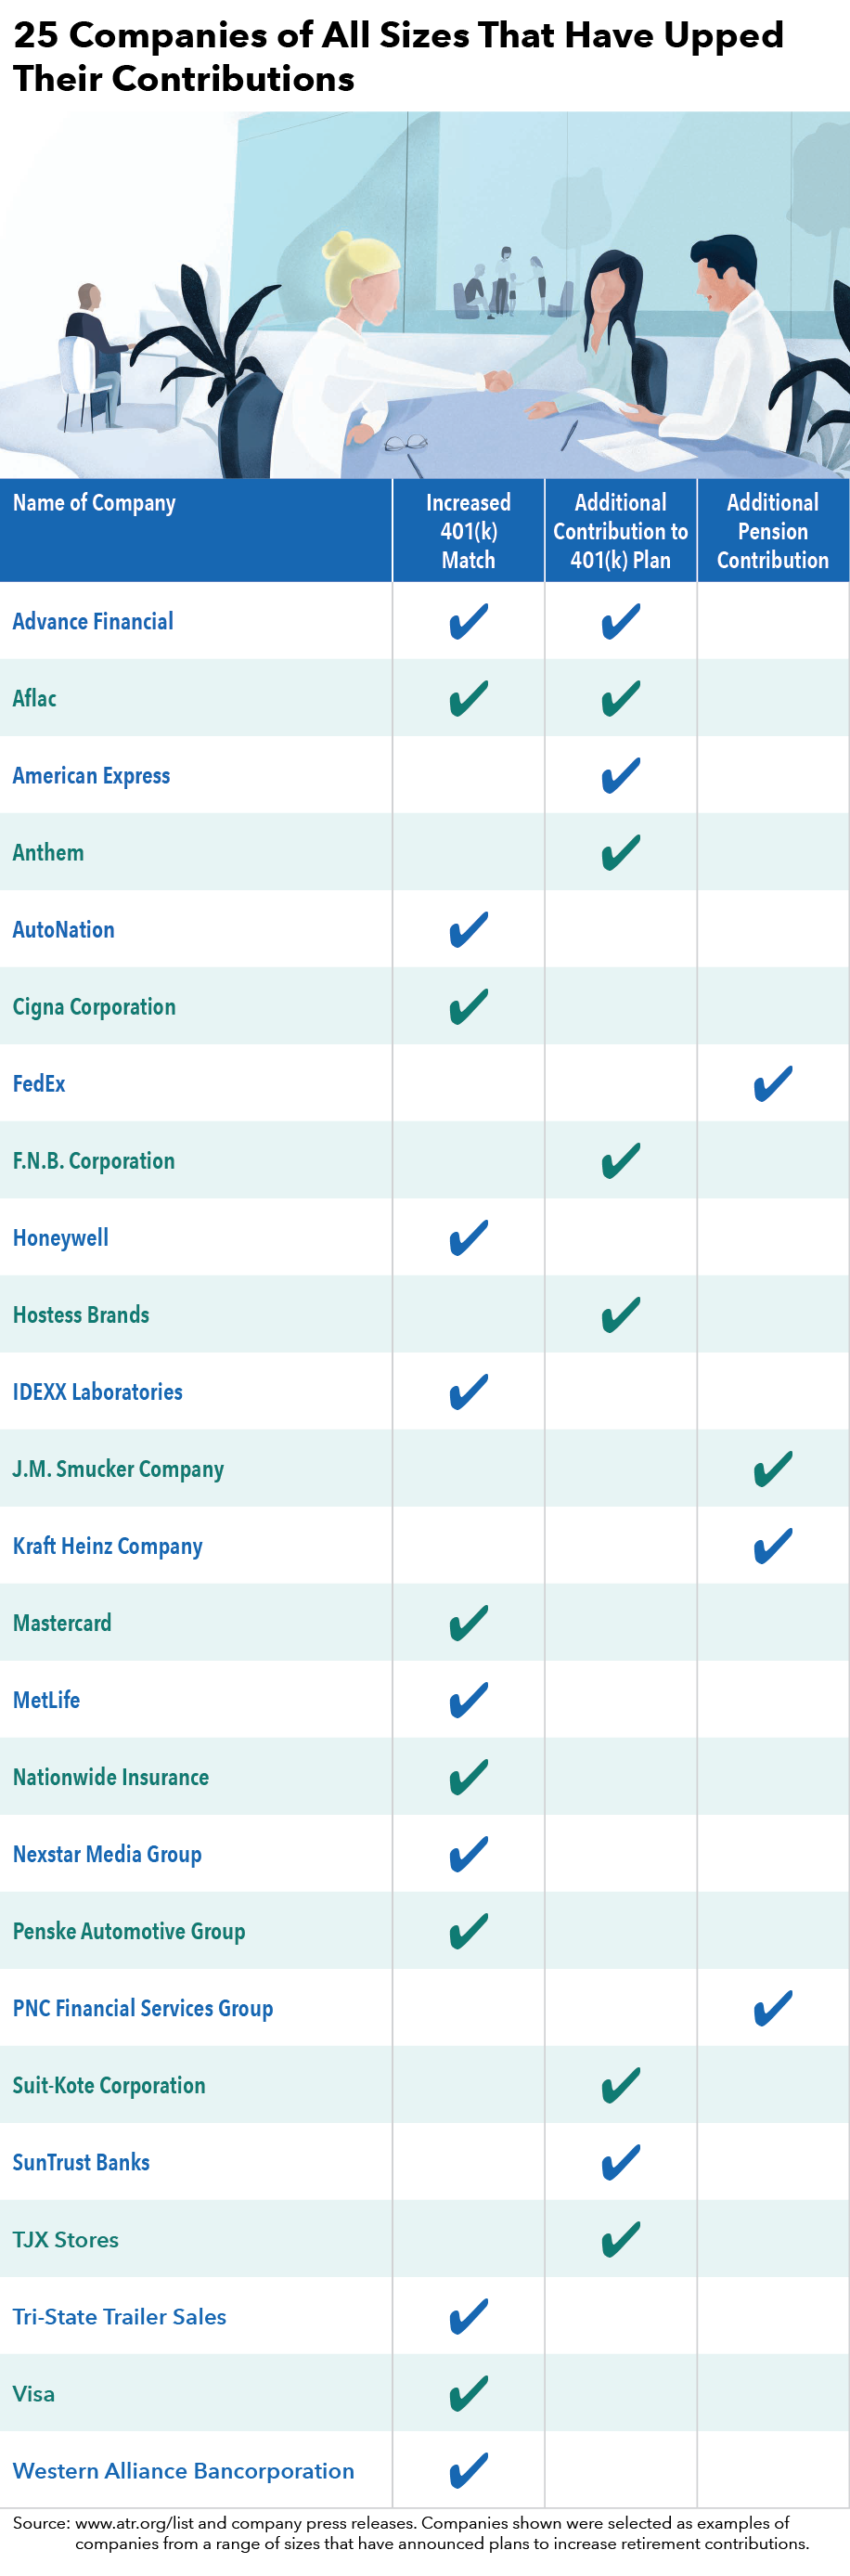The image size is (850, 2576).
Task: Click the checkmark in the SunTrust Banks row
Action: (x=620, y=2162)
